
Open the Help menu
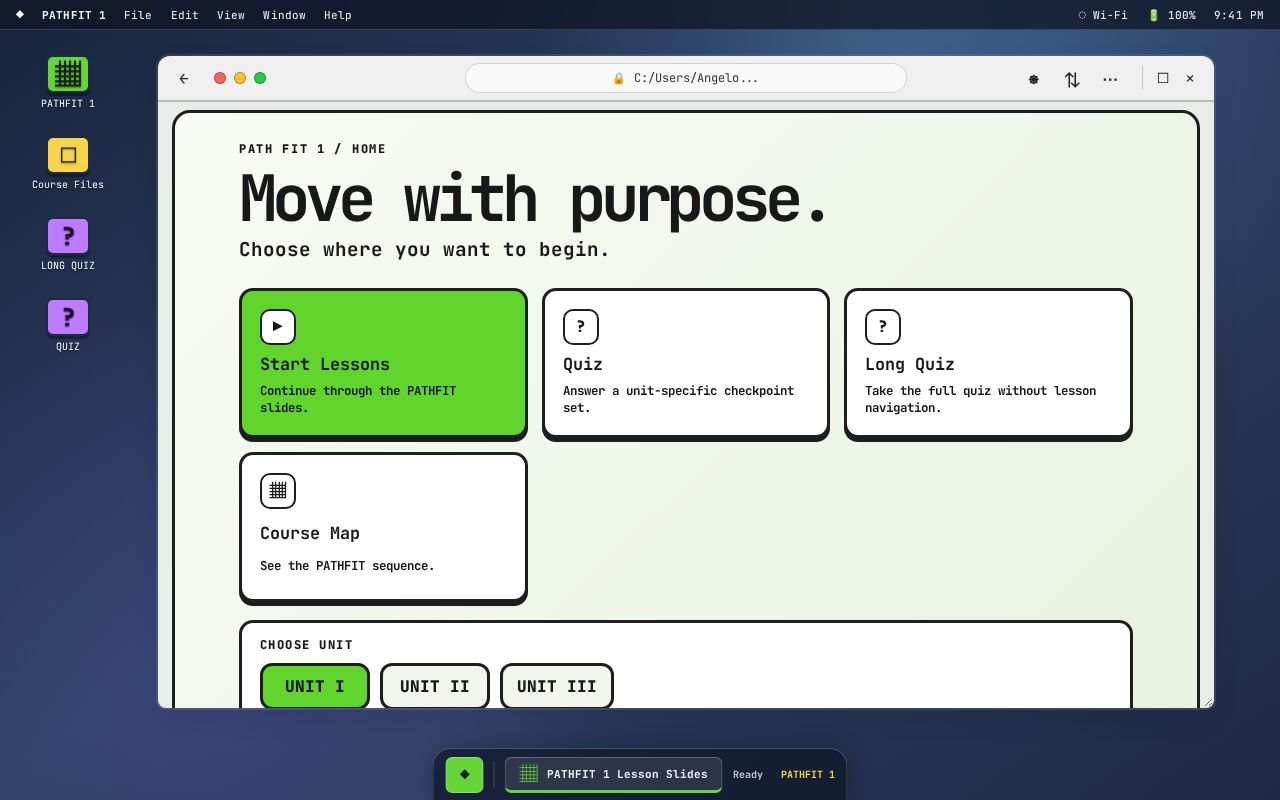pos(338,15)
